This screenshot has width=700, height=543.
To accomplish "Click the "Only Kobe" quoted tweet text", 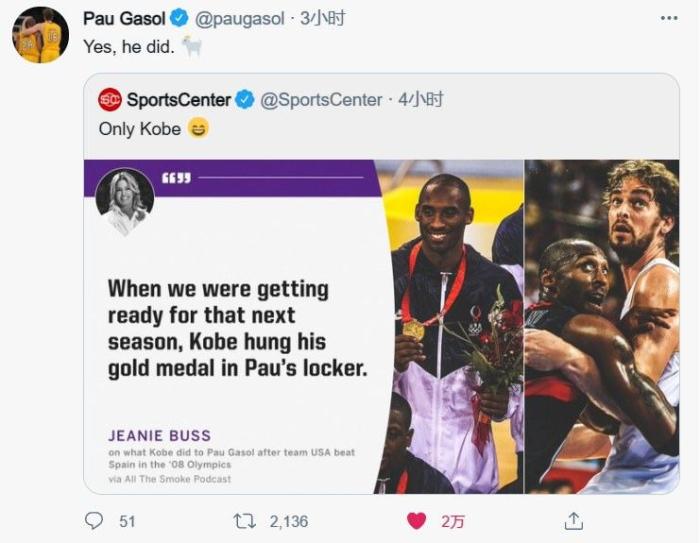I will click(x=140, y=128).
